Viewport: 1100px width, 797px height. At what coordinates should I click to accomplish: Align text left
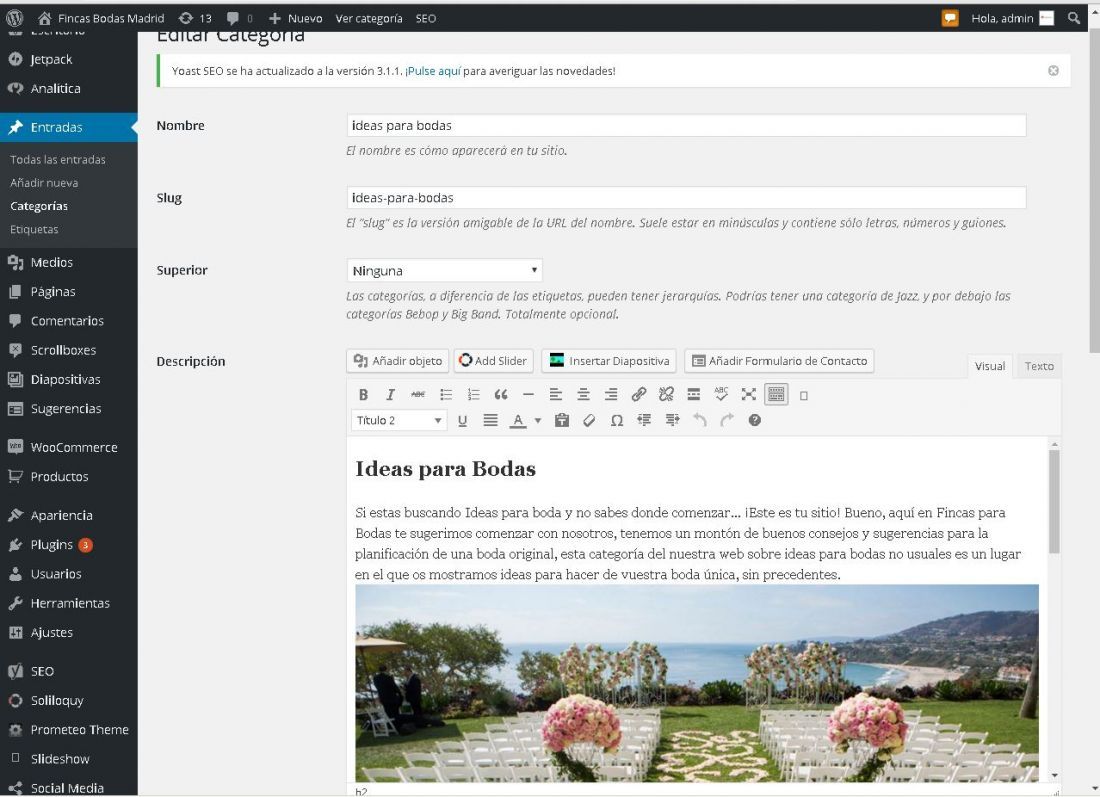click(x=556, y=395)
